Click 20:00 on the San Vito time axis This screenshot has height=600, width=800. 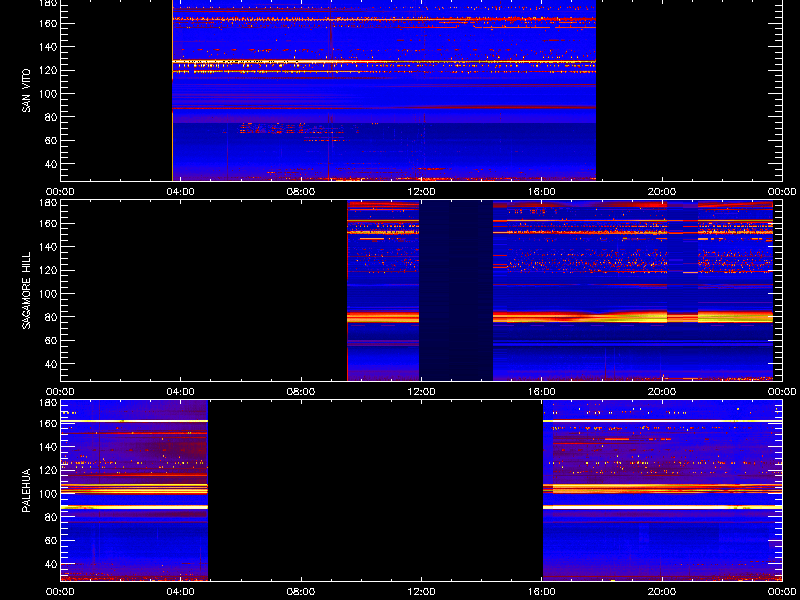(x=662, y=192)
